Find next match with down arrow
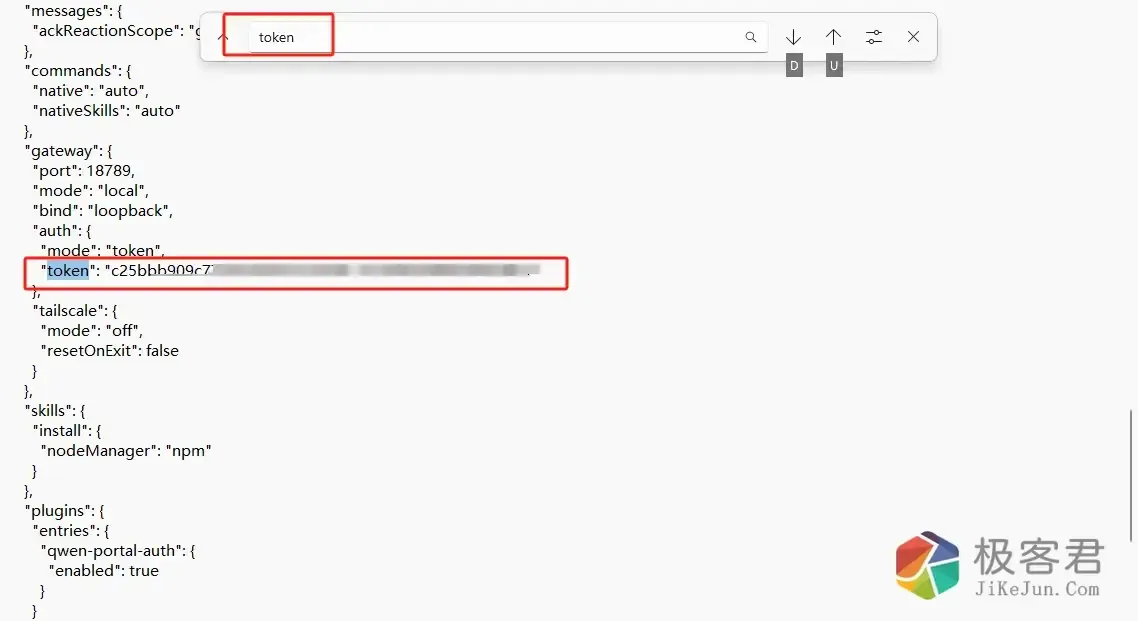 [793, 37]
